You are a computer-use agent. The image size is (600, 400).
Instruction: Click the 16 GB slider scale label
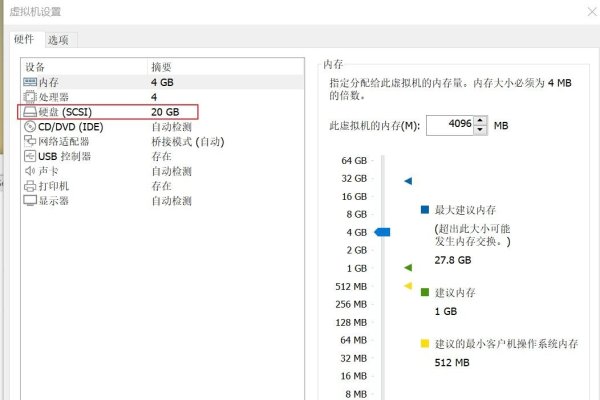[354, 196]
